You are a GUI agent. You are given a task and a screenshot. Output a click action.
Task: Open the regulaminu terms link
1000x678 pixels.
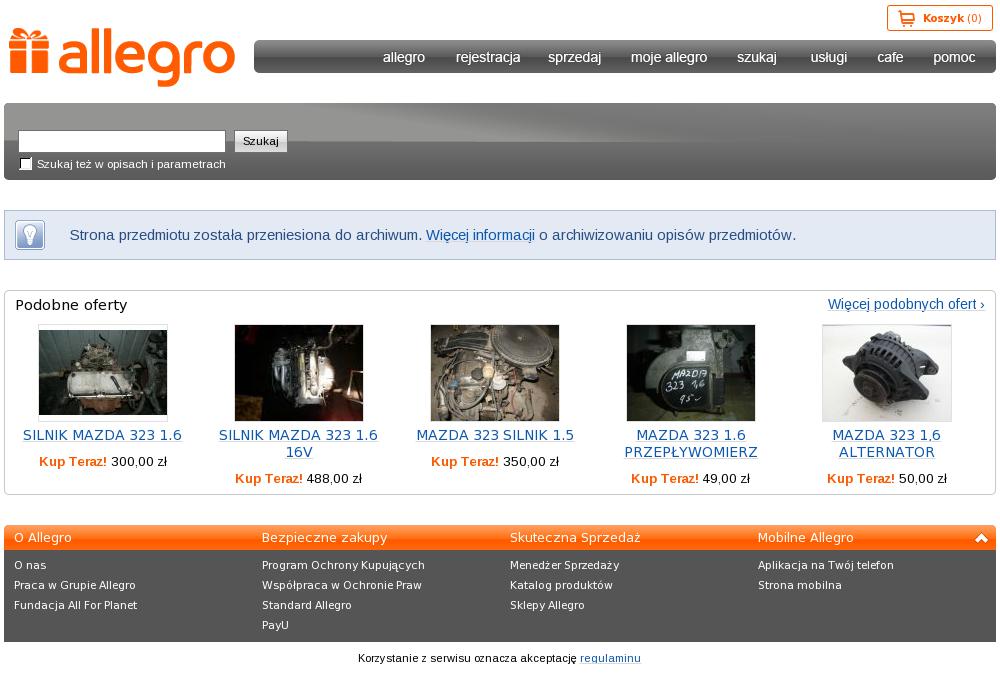pos(610,658)
